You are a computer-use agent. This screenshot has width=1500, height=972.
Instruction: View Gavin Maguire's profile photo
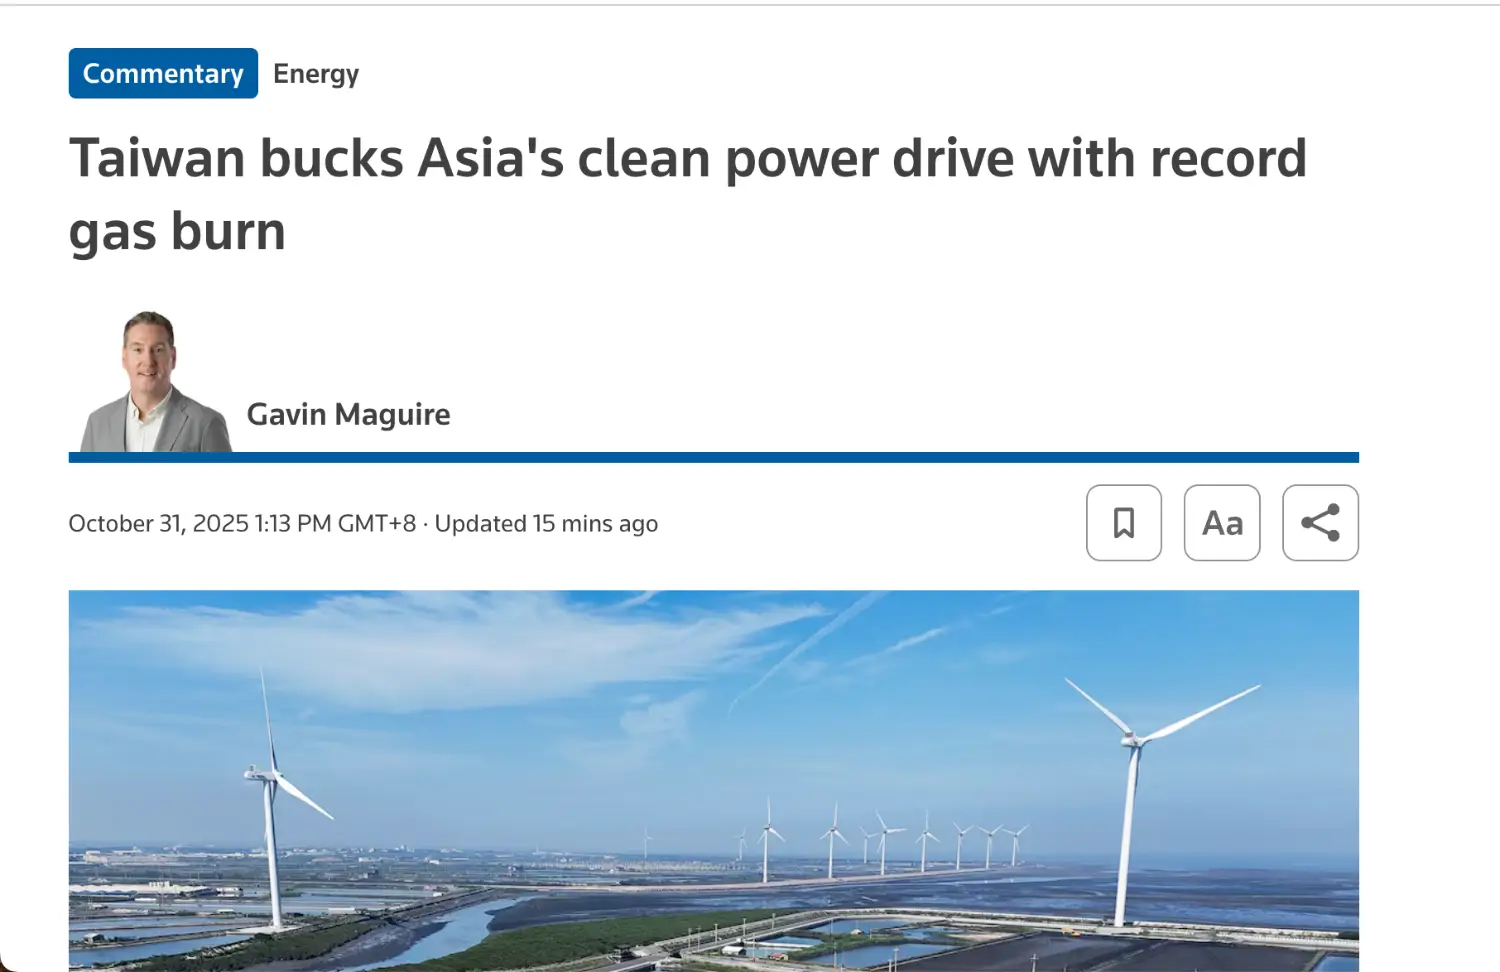pos(155,381)
